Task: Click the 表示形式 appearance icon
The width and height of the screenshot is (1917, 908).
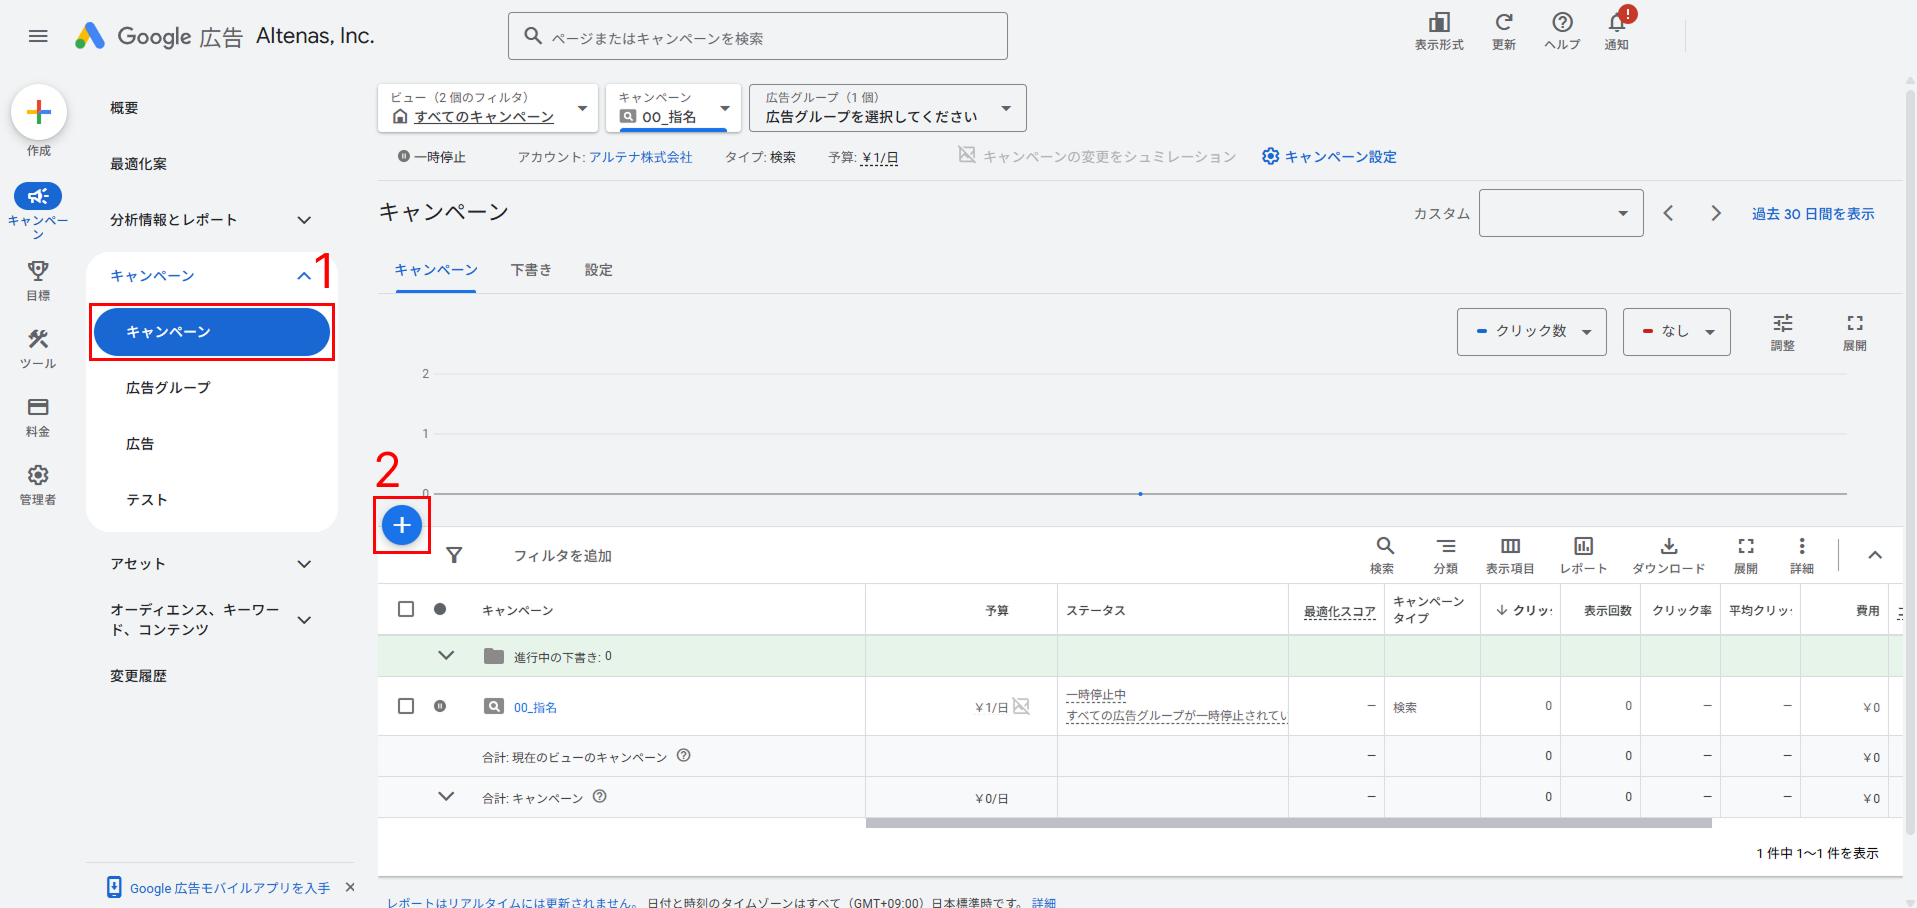Action: point(1439,23)
